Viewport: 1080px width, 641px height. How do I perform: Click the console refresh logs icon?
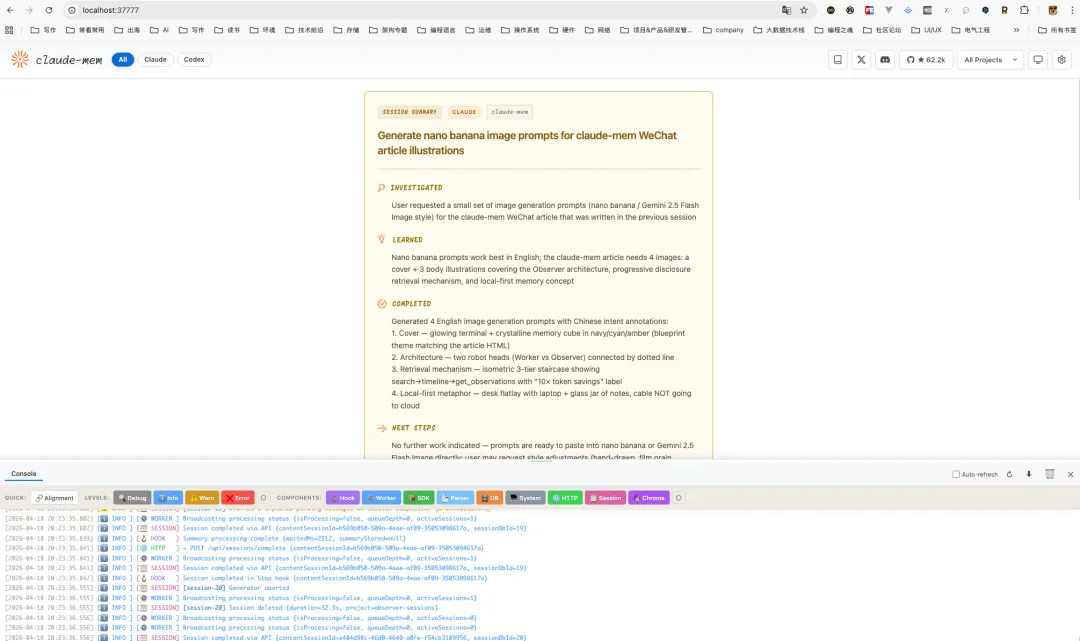tap(1010, 474)
